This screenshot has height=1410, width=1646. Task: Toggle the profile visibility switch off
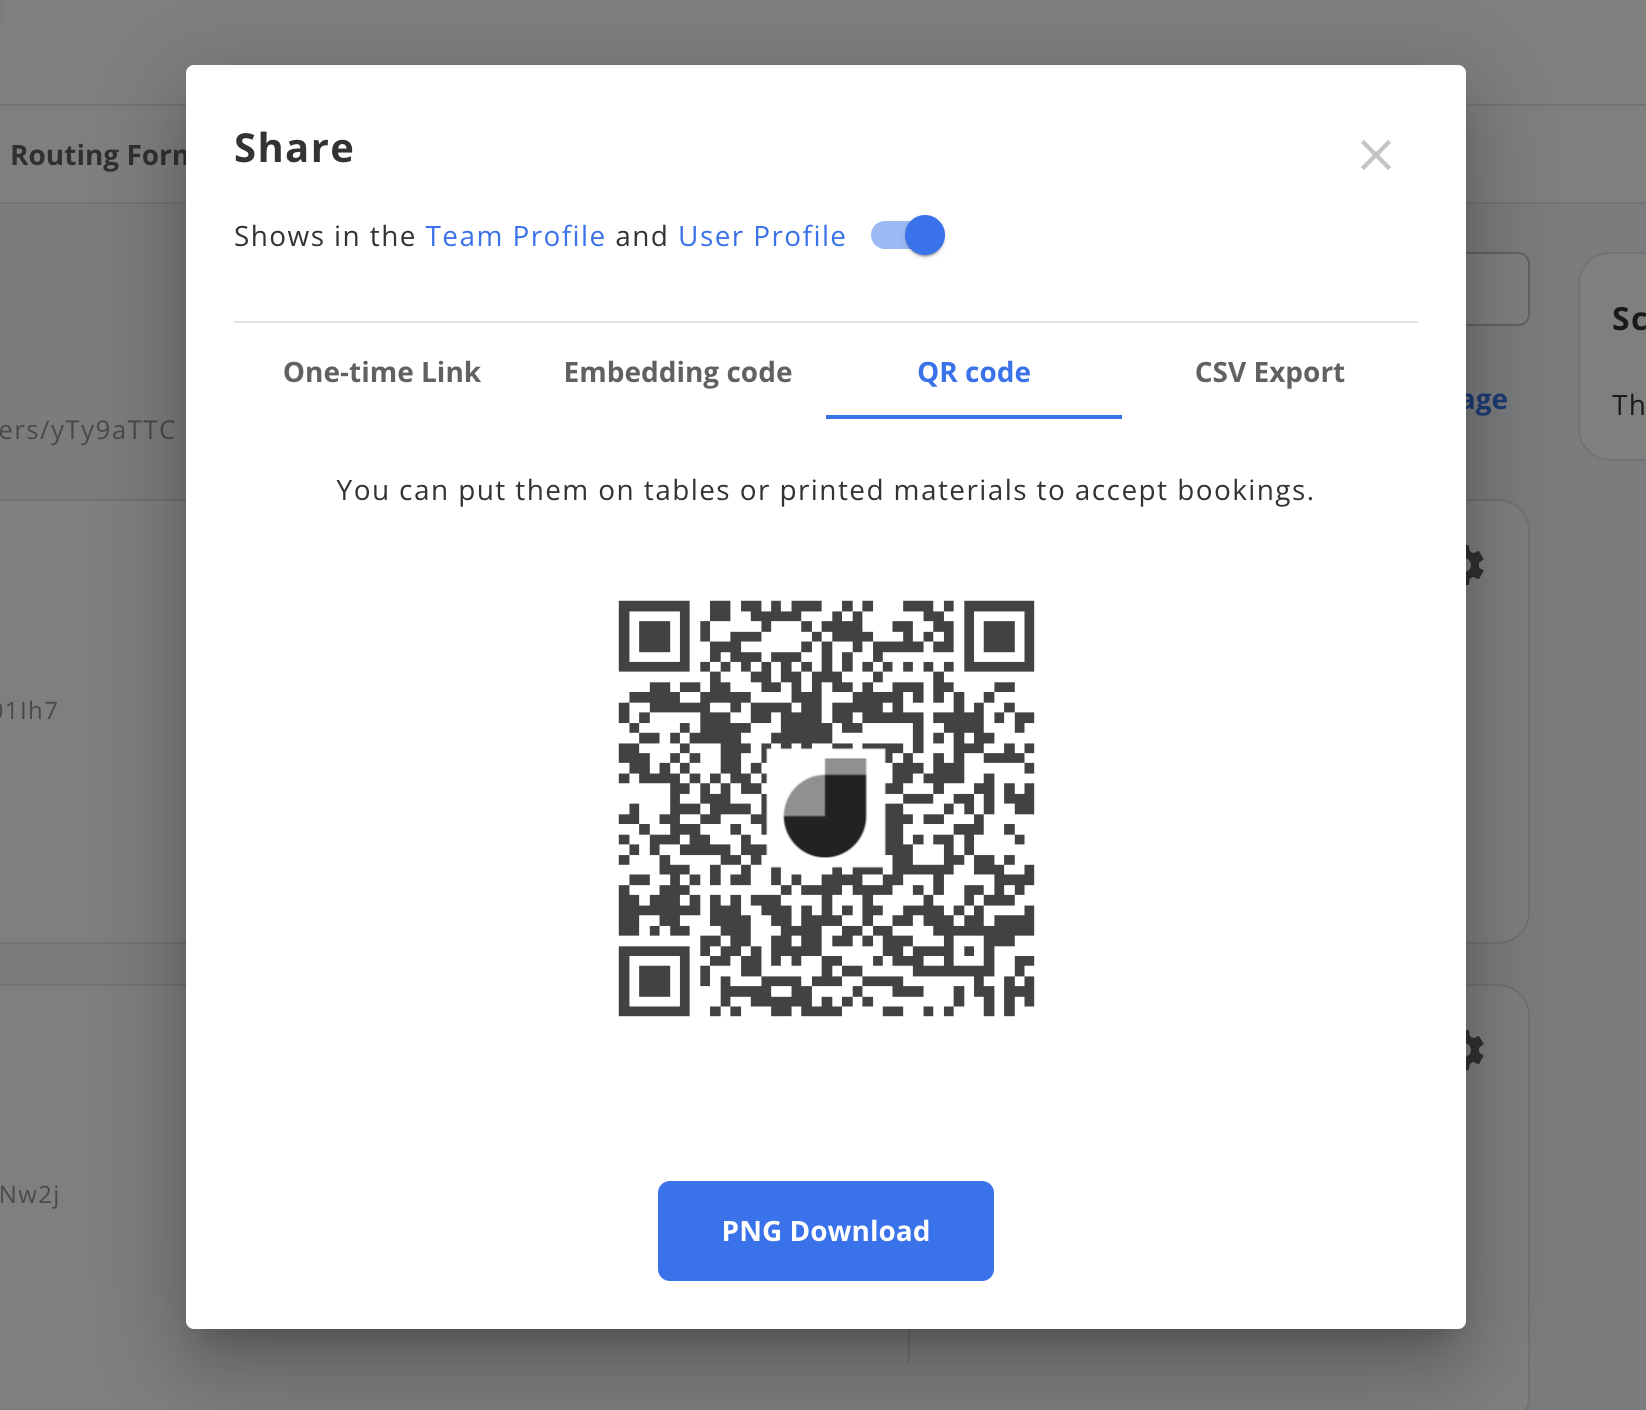click(x=908, y=236)
